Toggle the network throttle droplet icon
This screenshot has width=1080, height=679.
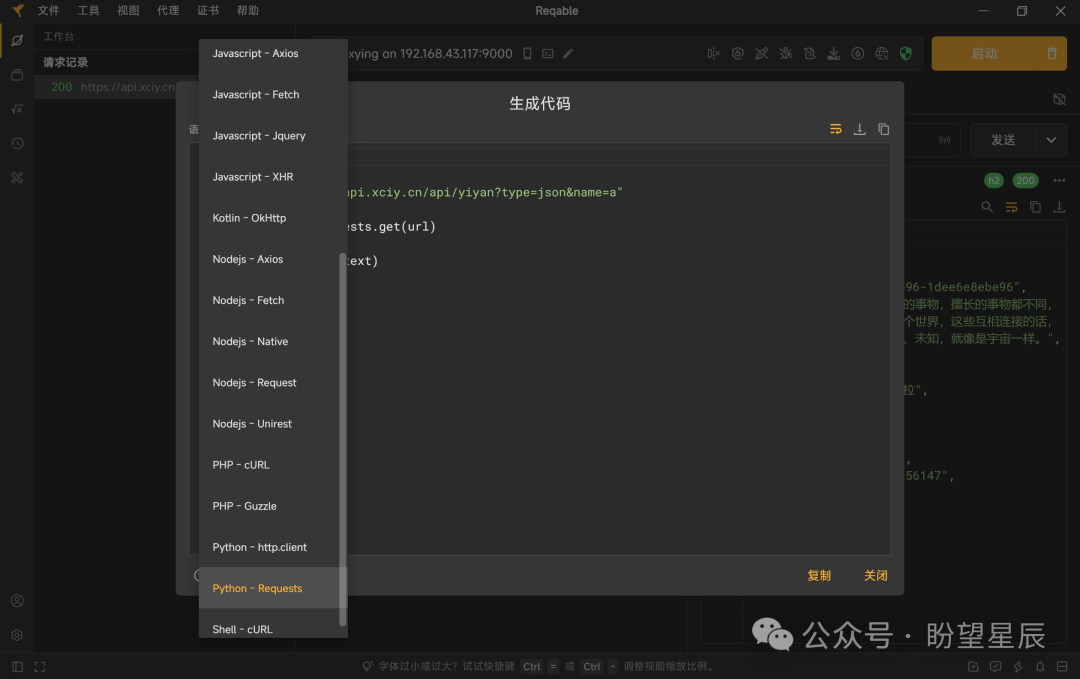point(858,54)
